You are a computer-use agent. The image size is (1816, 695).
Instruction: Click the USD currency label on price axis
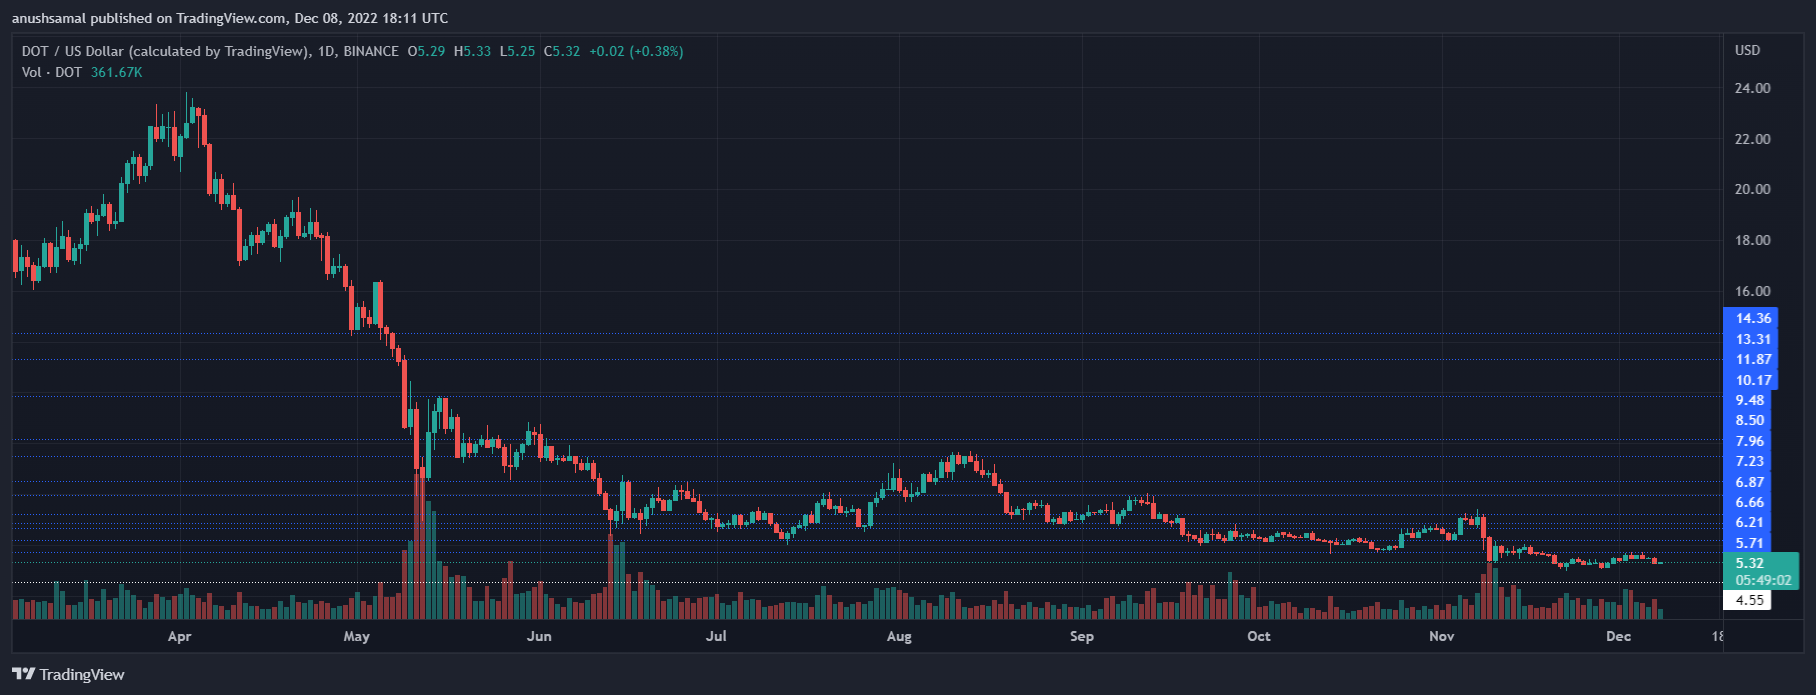(x=1747, y=50)
